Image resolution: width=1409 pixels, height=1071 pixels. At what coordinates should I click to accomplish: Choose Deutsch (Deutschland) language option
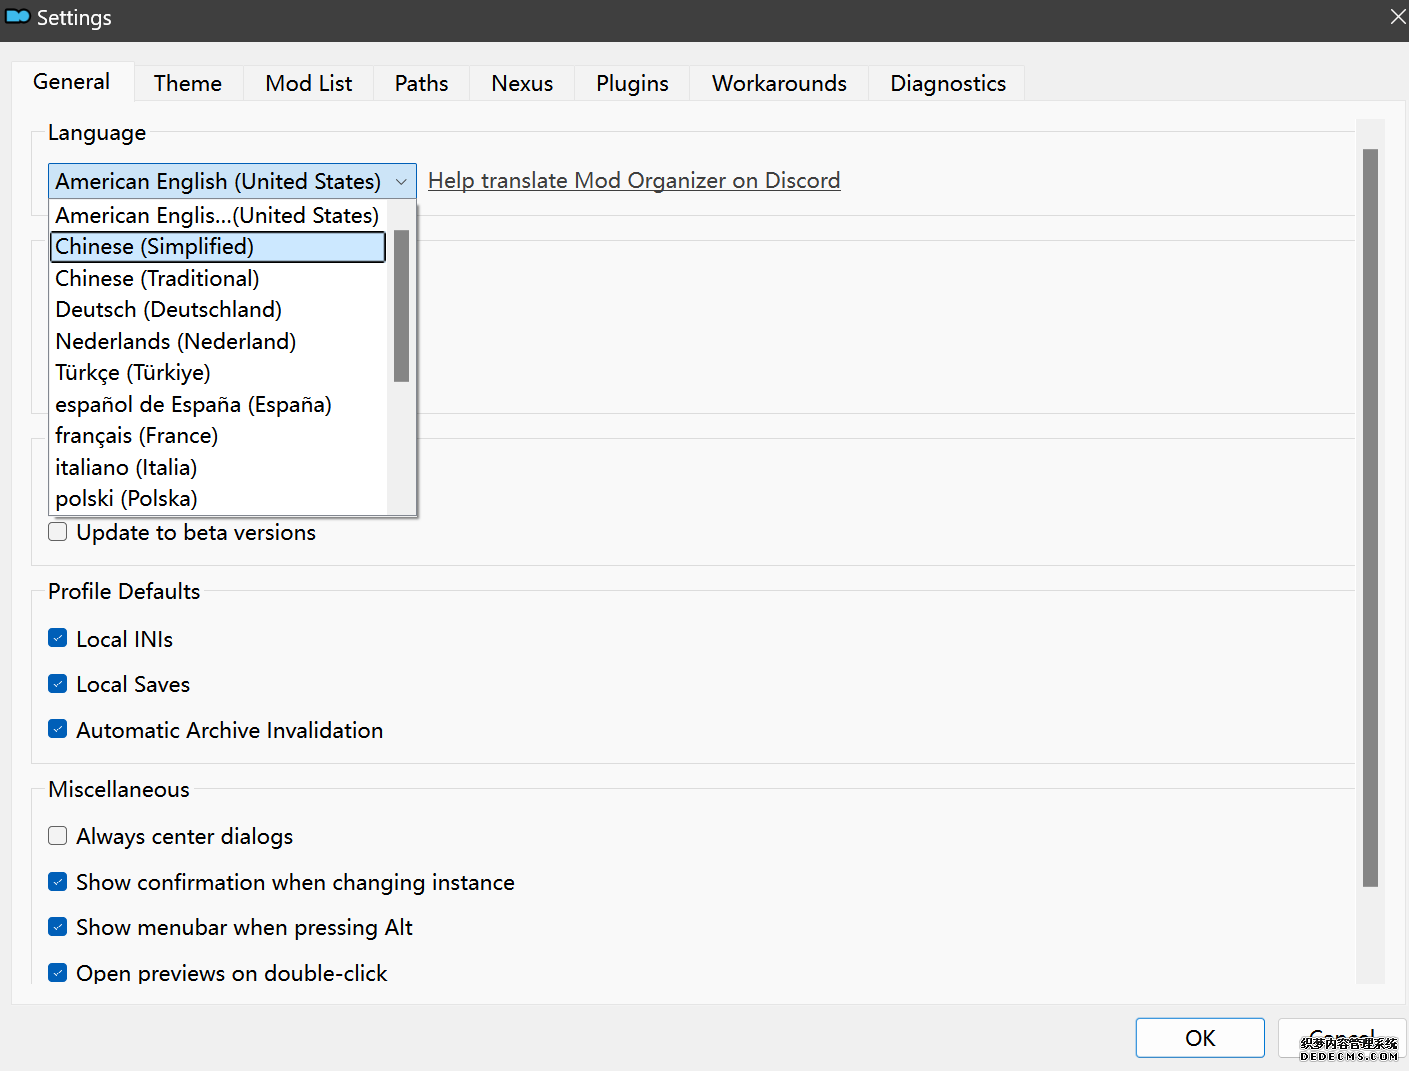tap(168, 310)
